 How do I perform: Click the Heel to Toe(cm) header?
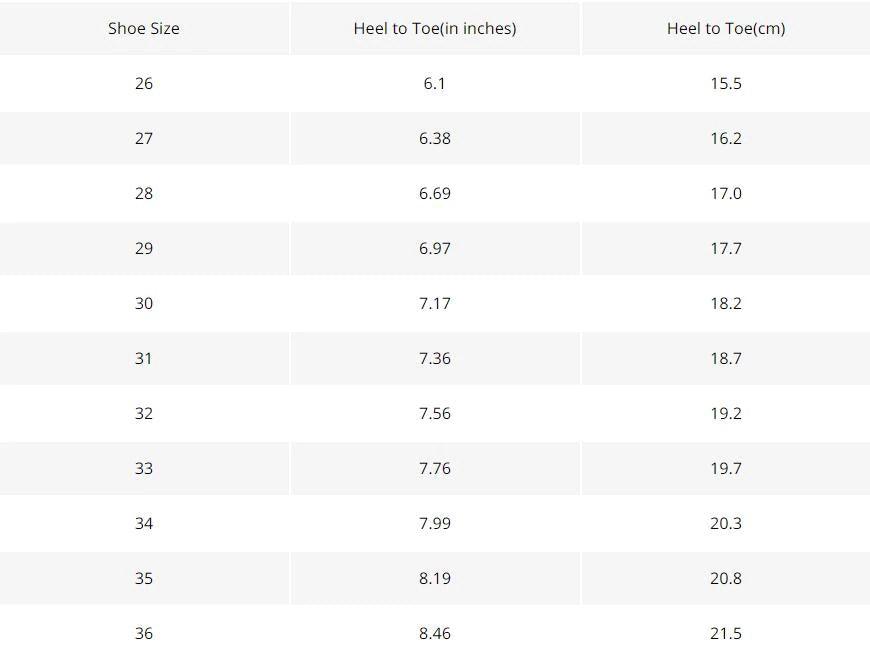(726, 28)
